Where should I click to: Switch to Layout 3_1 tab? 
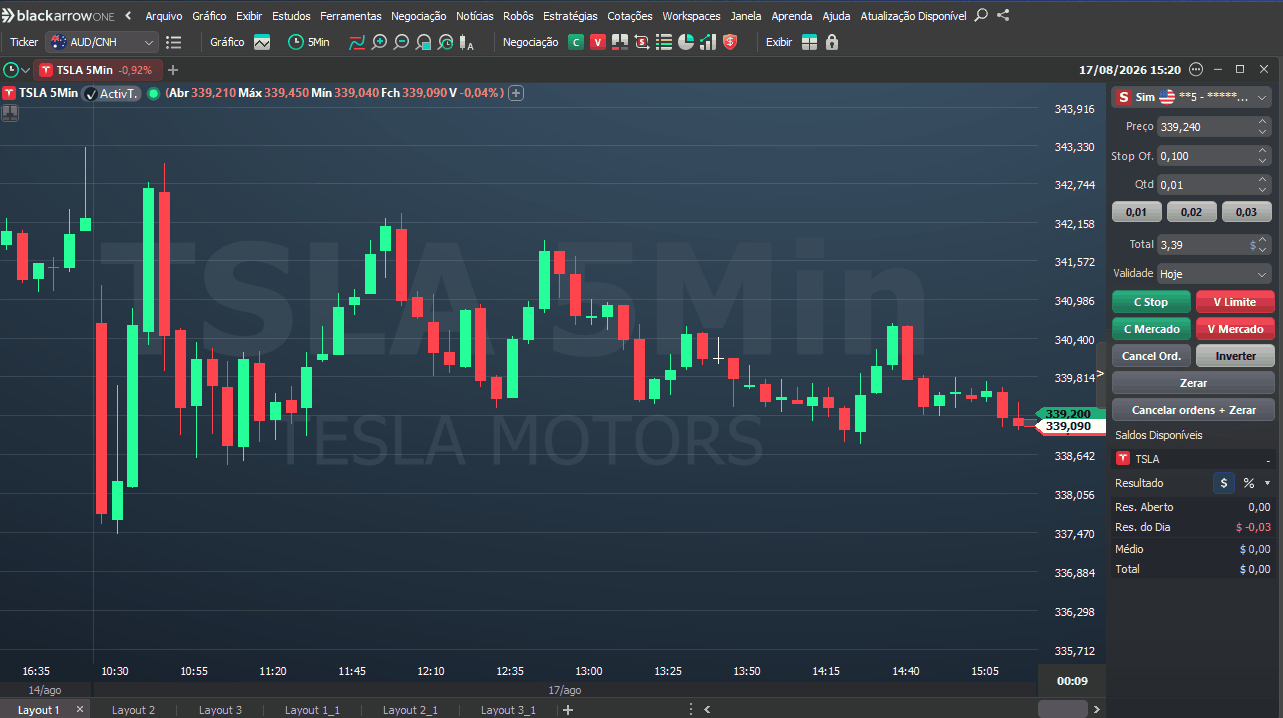(508, 710)
